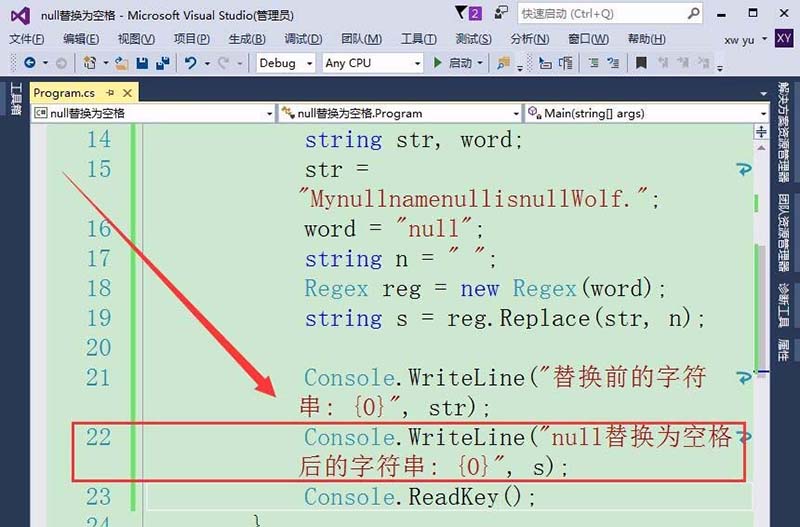
Task: Pin the Program.cs tab
Action: (x=110, y=93)
